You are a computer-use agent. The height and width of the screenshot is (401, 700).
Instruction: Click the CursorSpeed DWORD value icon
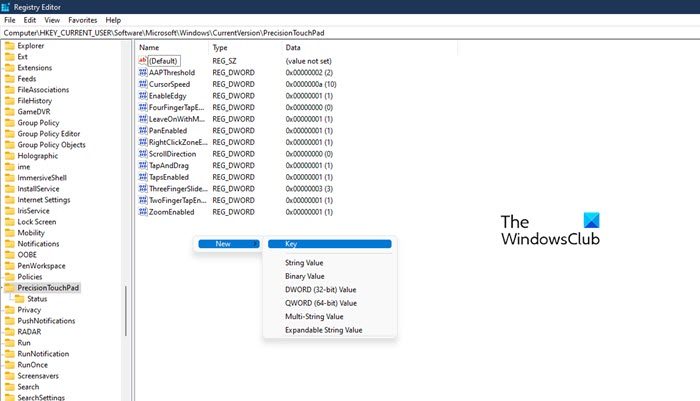pos(143,84)
